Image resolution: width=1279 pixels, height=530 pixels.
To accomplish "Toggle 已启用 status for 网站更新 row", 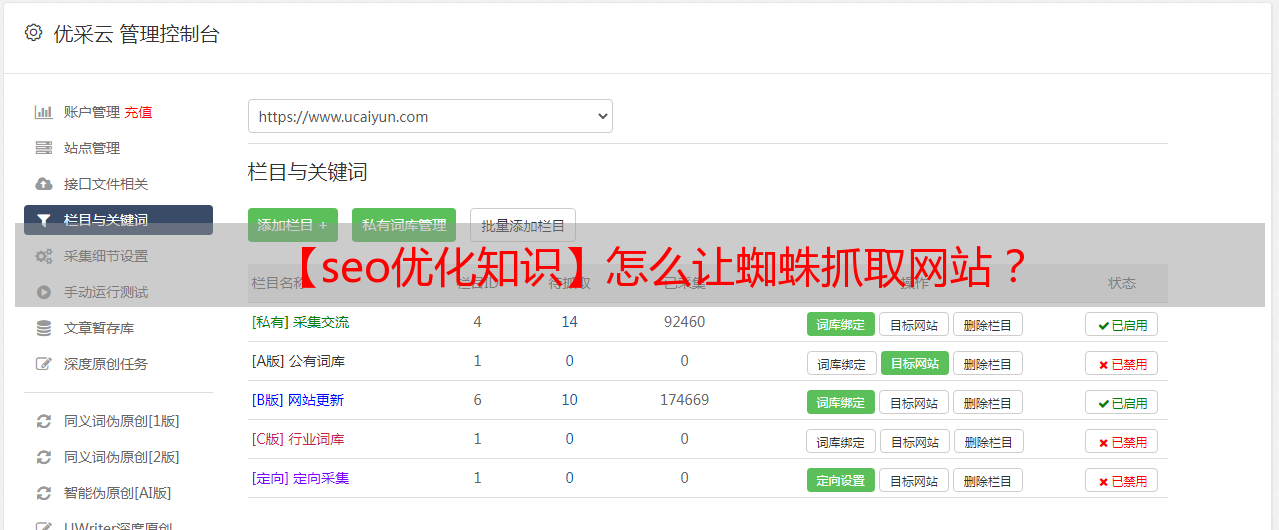I will pos(1122,402).
